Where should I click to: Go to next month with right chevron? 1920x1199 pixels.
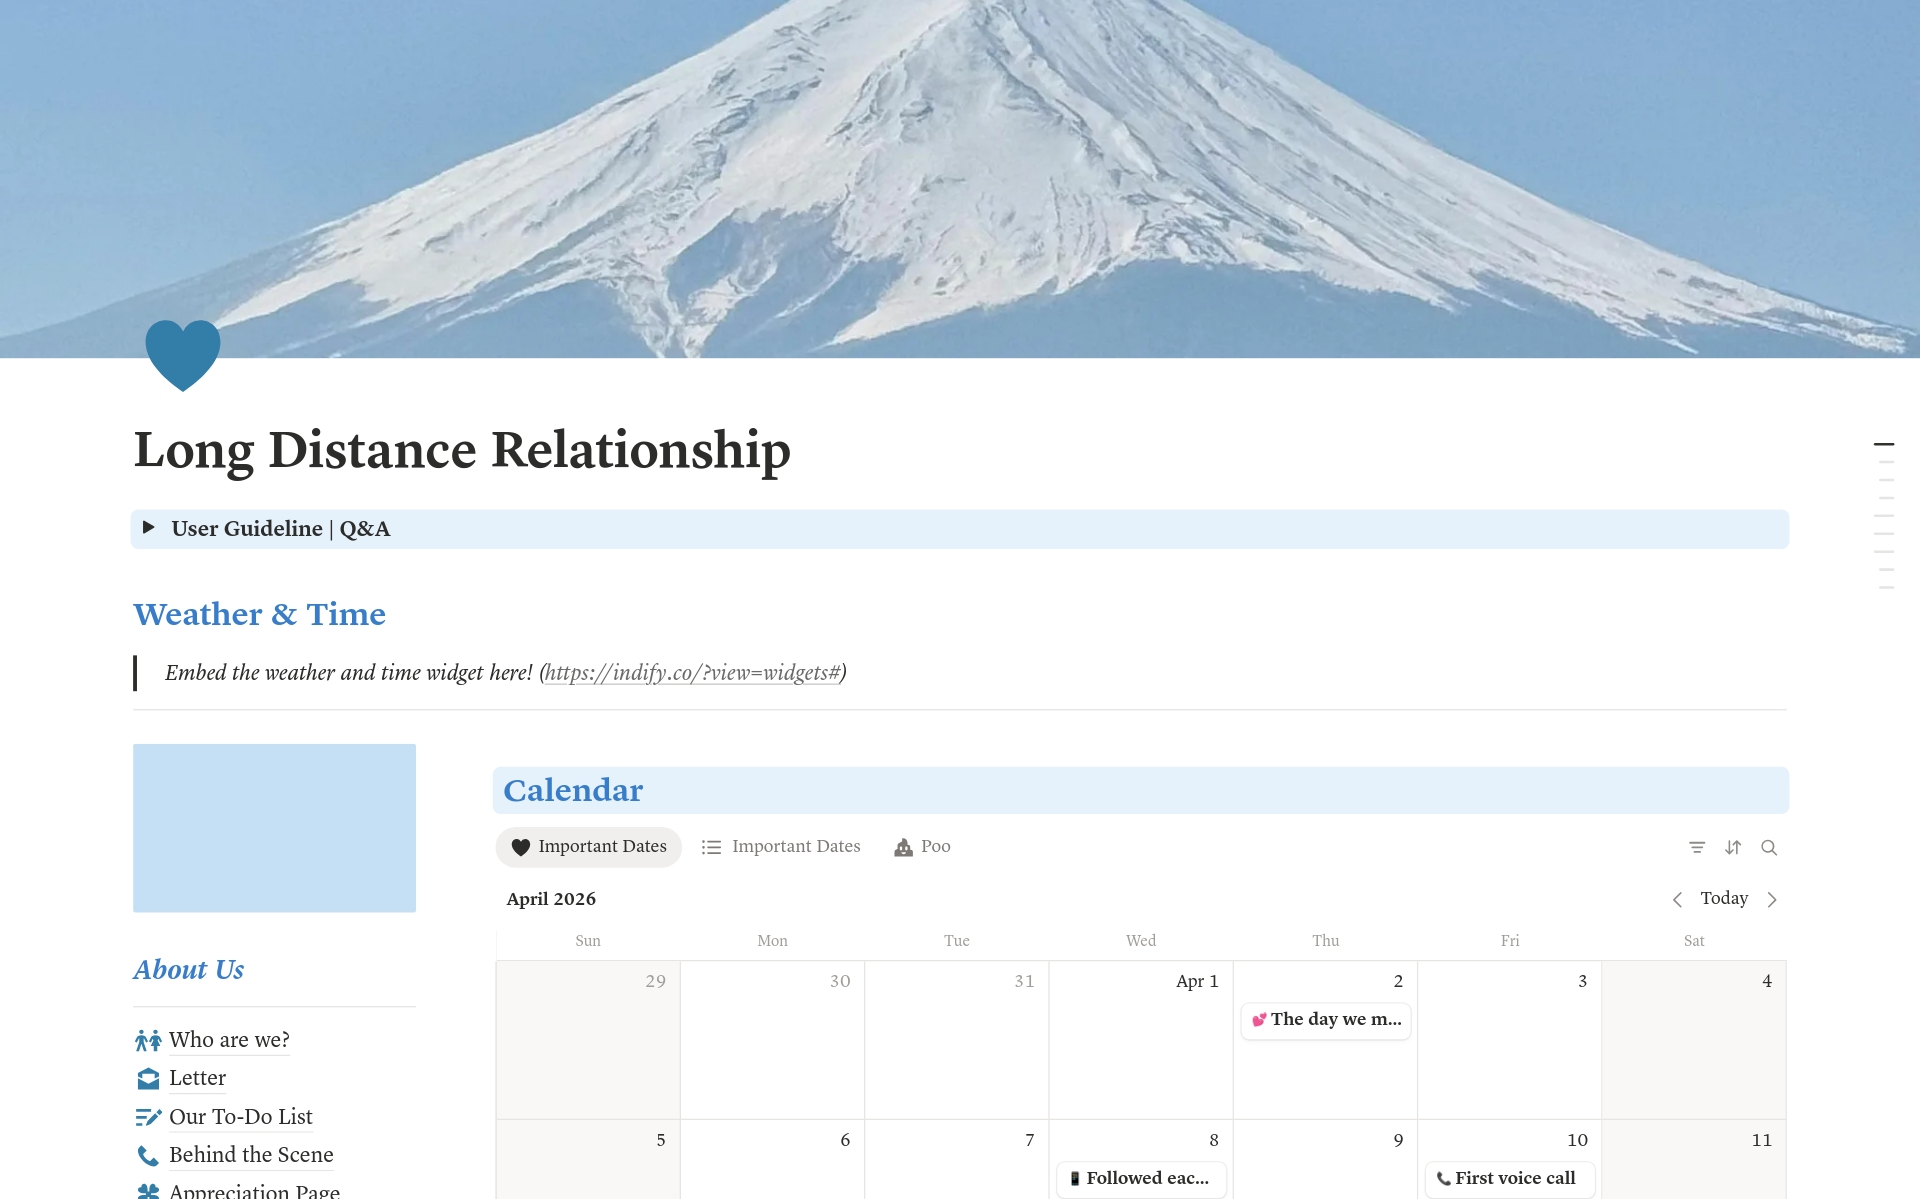click(1772, 899)
